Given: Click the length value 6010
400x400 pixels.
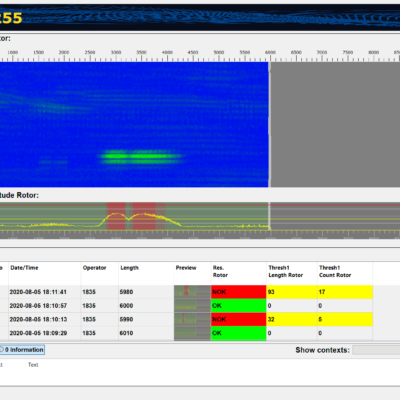Looking at the screenshot, I should point(126,333).
